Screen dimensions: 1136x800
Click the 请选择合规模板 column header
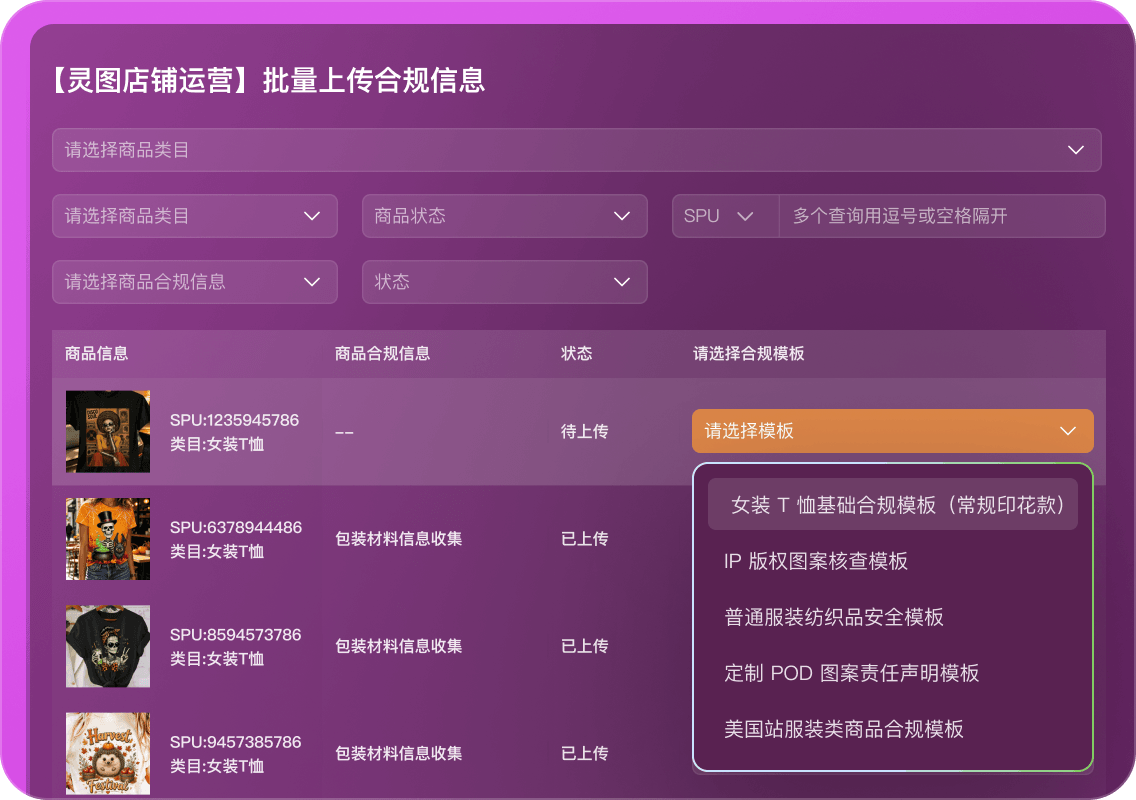[749, 354]
